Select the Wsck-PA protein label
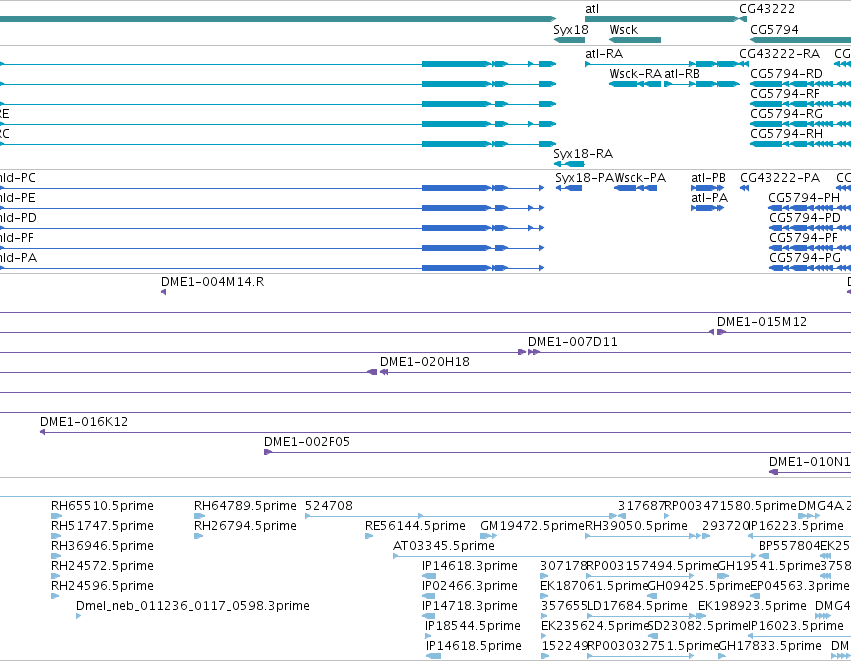Image resolution: width=851 pixels, height=661 pixels. [x=640, y=178]
